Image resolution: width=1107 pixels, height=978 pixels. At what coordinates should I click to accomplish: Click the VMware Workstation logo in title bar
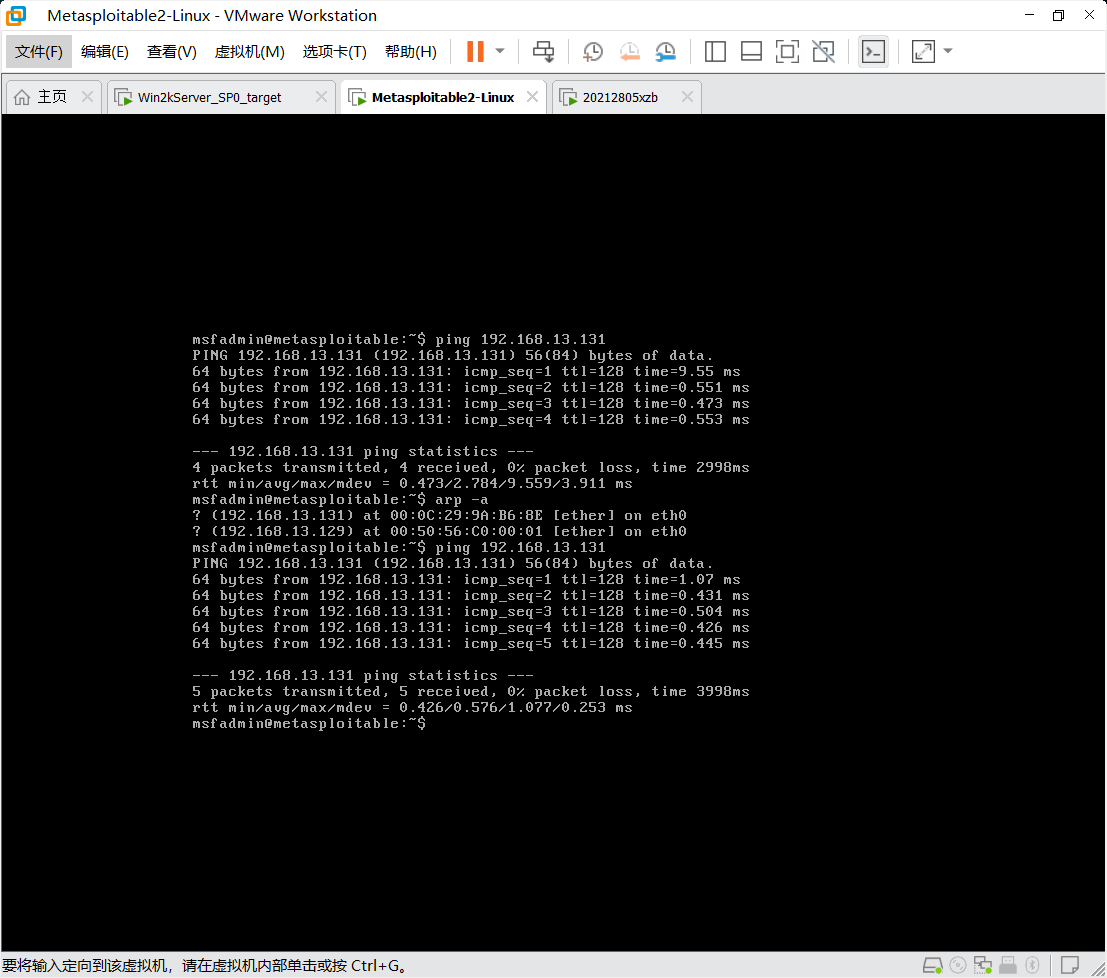pyautogui.click(x=16, y=16)
